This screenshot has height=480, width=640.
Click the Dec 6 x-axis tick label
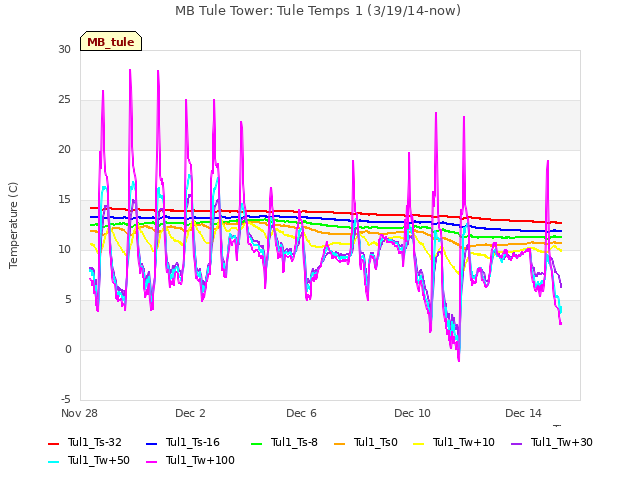(x=301, y=413)
